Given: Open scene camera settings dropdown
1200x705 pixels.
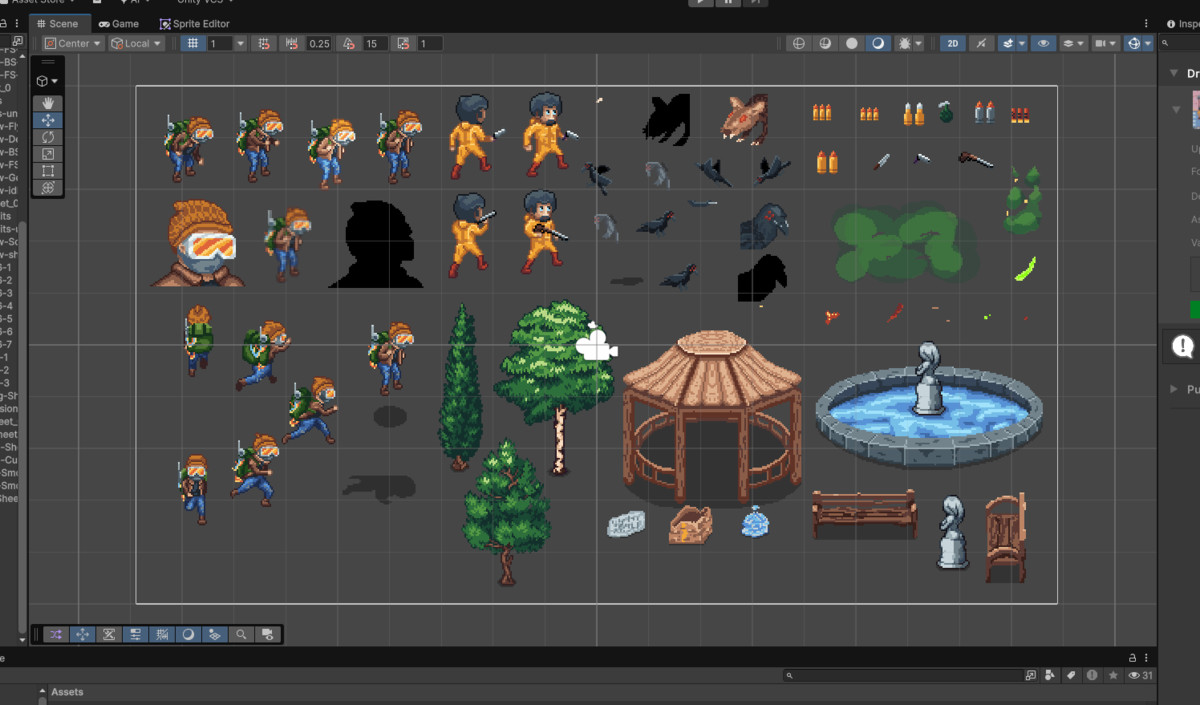Looking at the screenshot, I should click(1105, 44).
